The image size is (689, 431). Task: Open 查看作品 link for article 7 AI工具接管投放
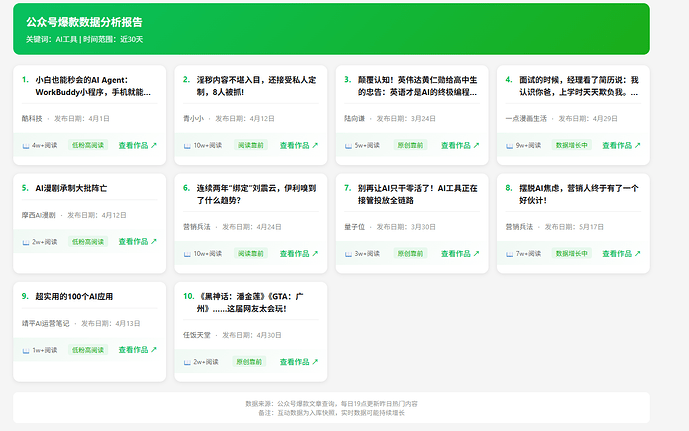point(460,254)
